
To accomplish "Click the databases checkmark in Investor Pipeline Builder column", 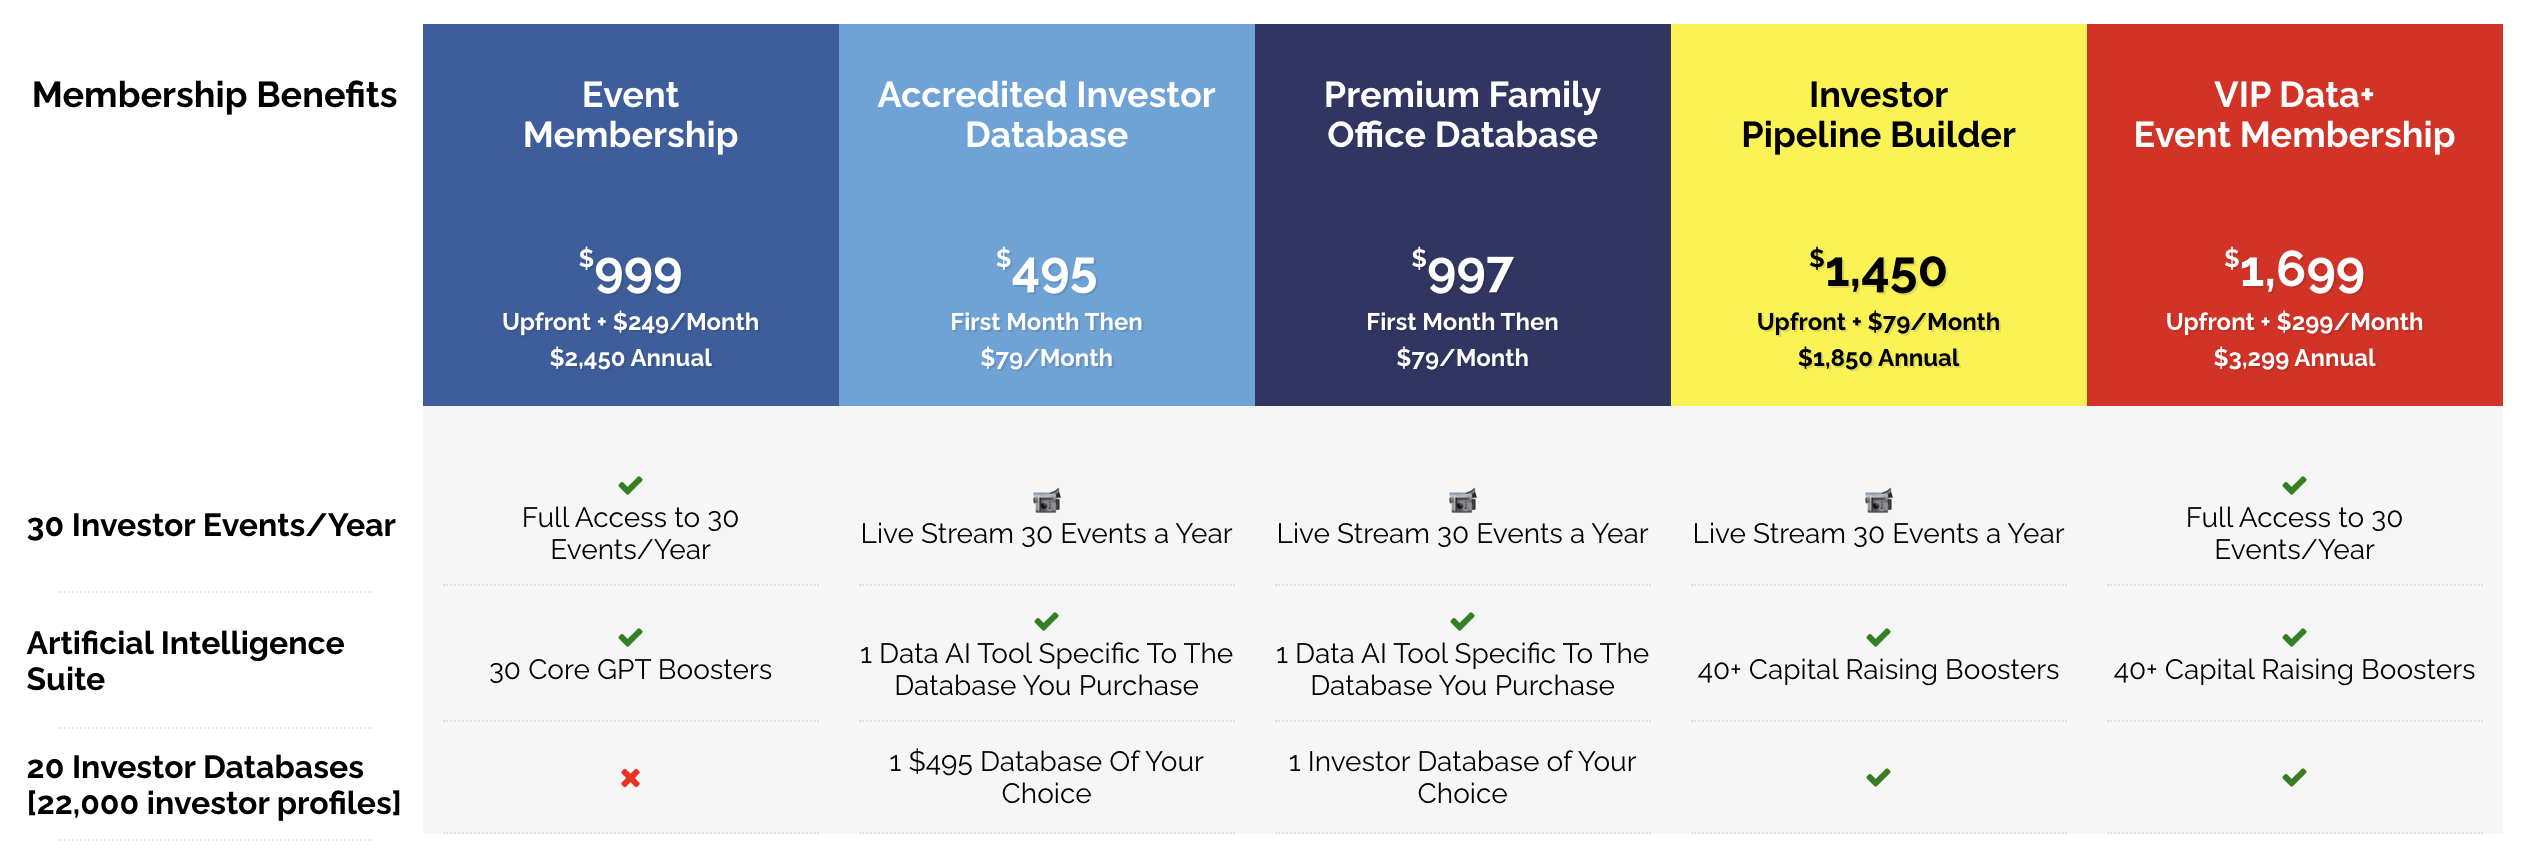I will pyautogui.click(x=1878, y=777).
